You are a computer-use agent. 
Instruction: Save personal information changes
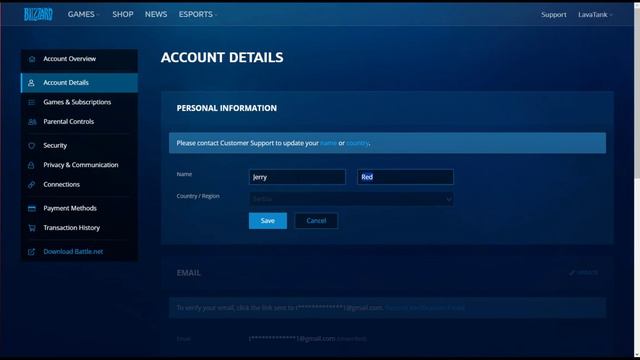[x=268, y=221]
